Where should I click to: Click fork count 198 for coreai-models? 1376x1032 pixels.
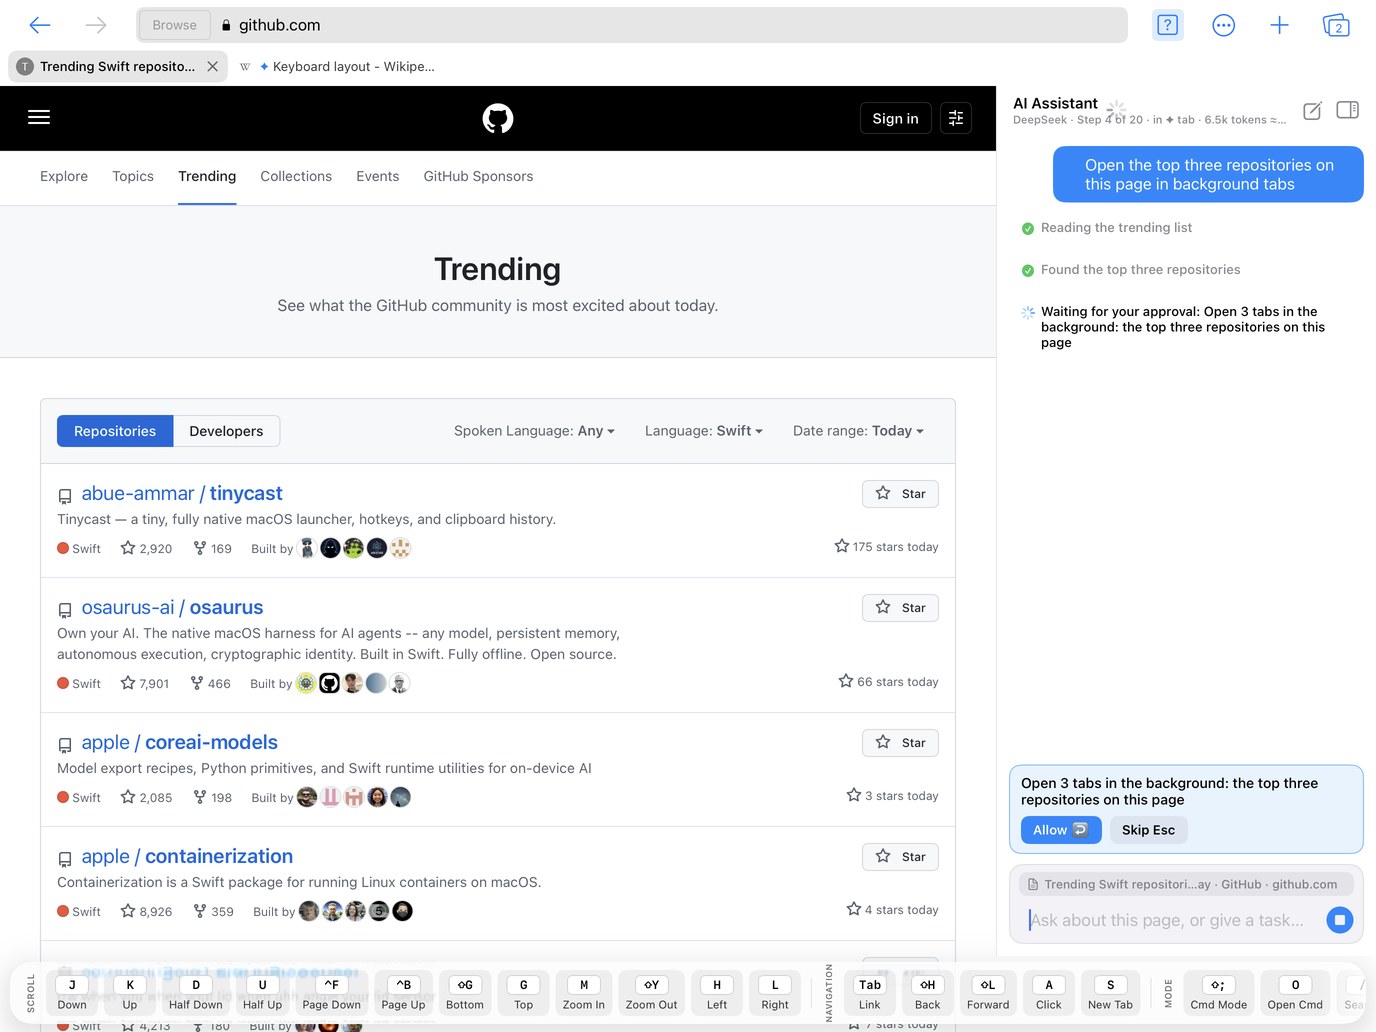coord(212,797)
